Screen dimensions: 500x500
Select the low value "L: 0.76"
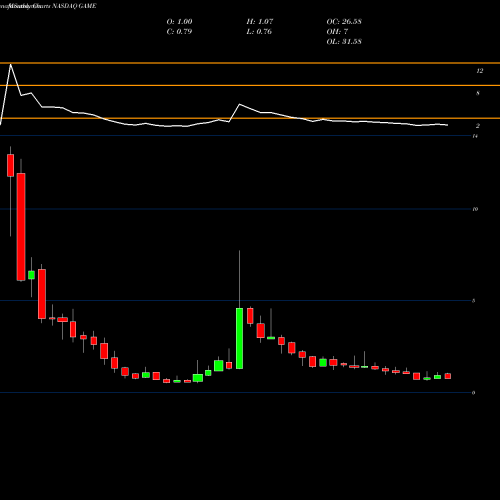tap(259, 32)
